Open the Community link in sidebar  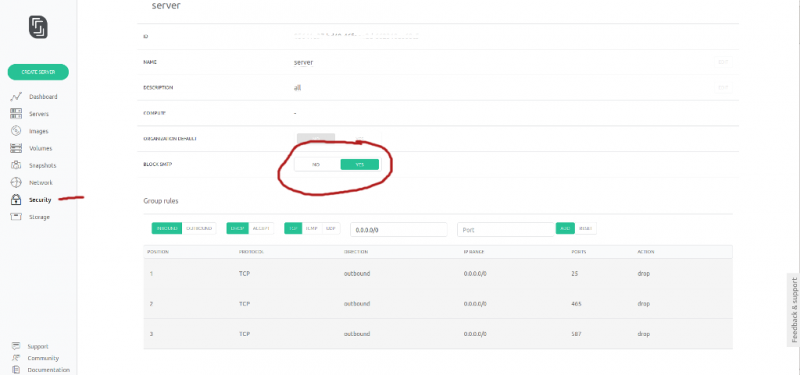[x=43, y=358]
